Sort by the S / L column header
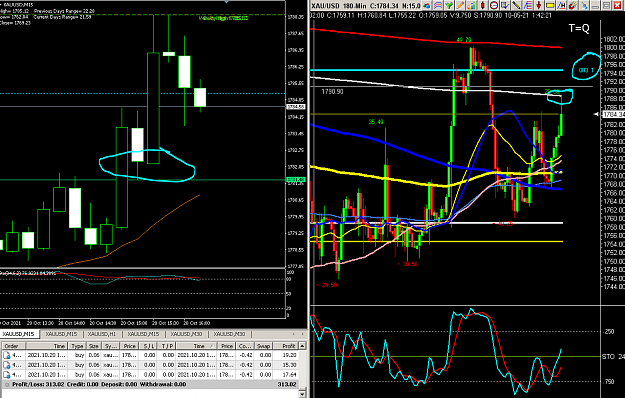 pos(148,346)
